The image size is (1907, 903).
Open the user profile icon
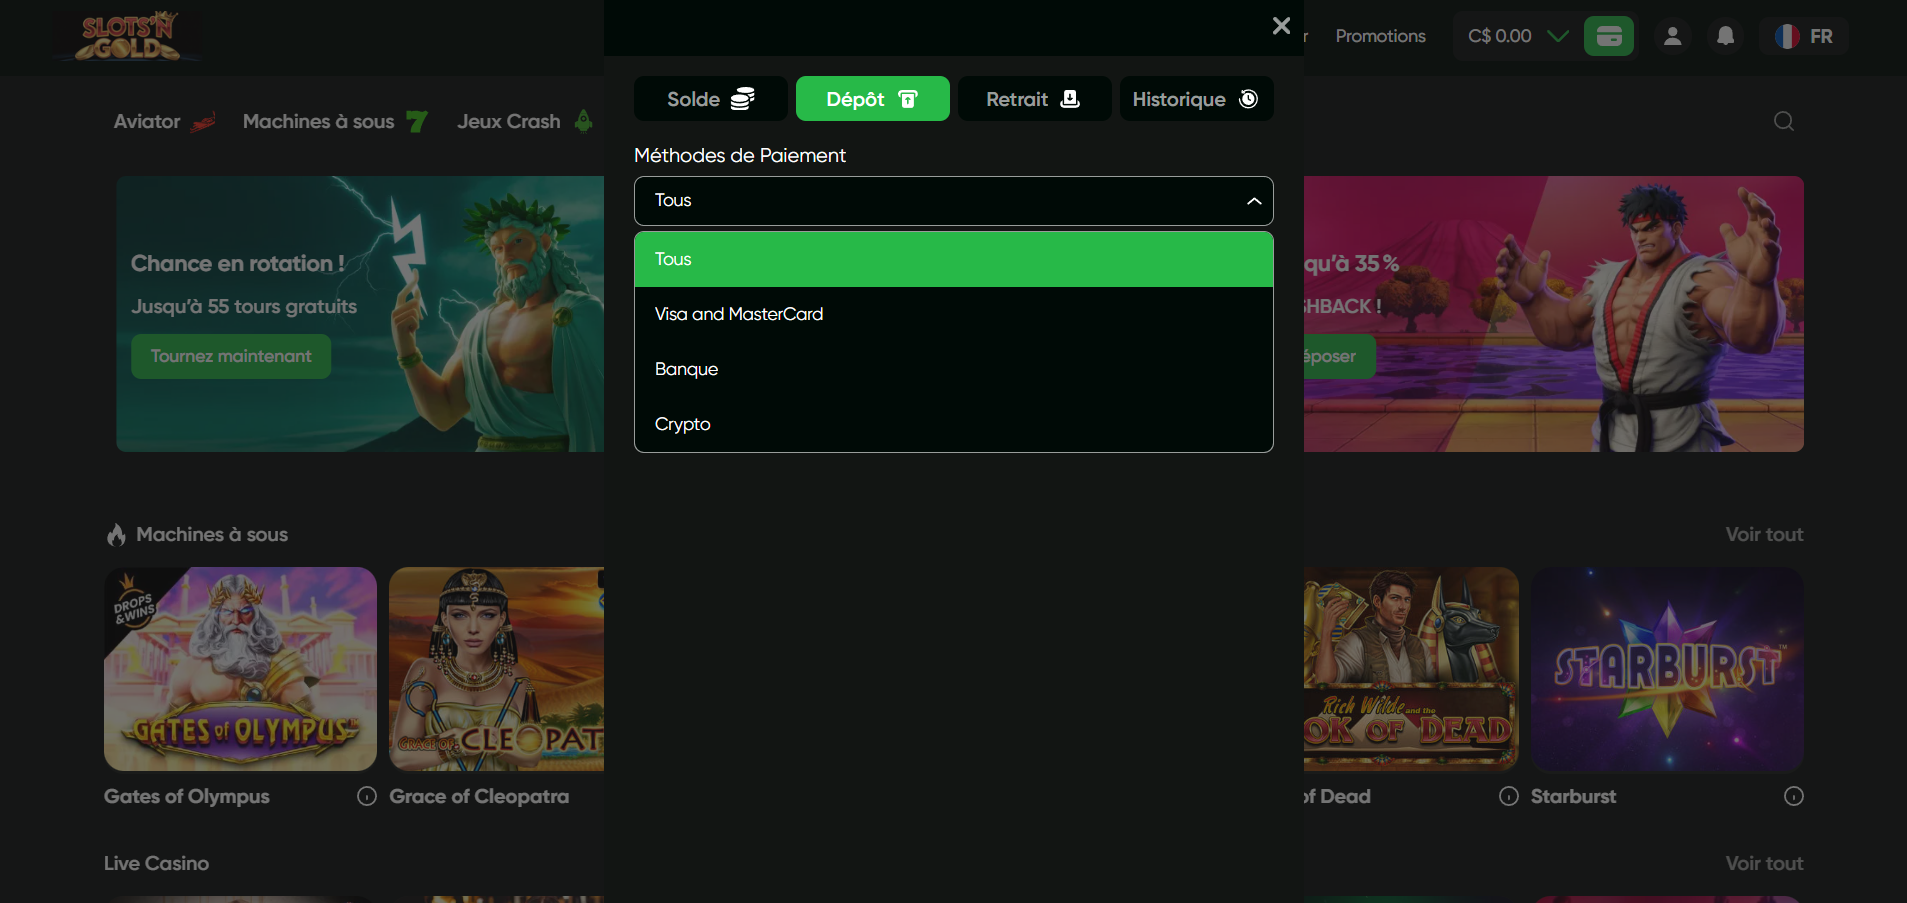coord(1672,36)
